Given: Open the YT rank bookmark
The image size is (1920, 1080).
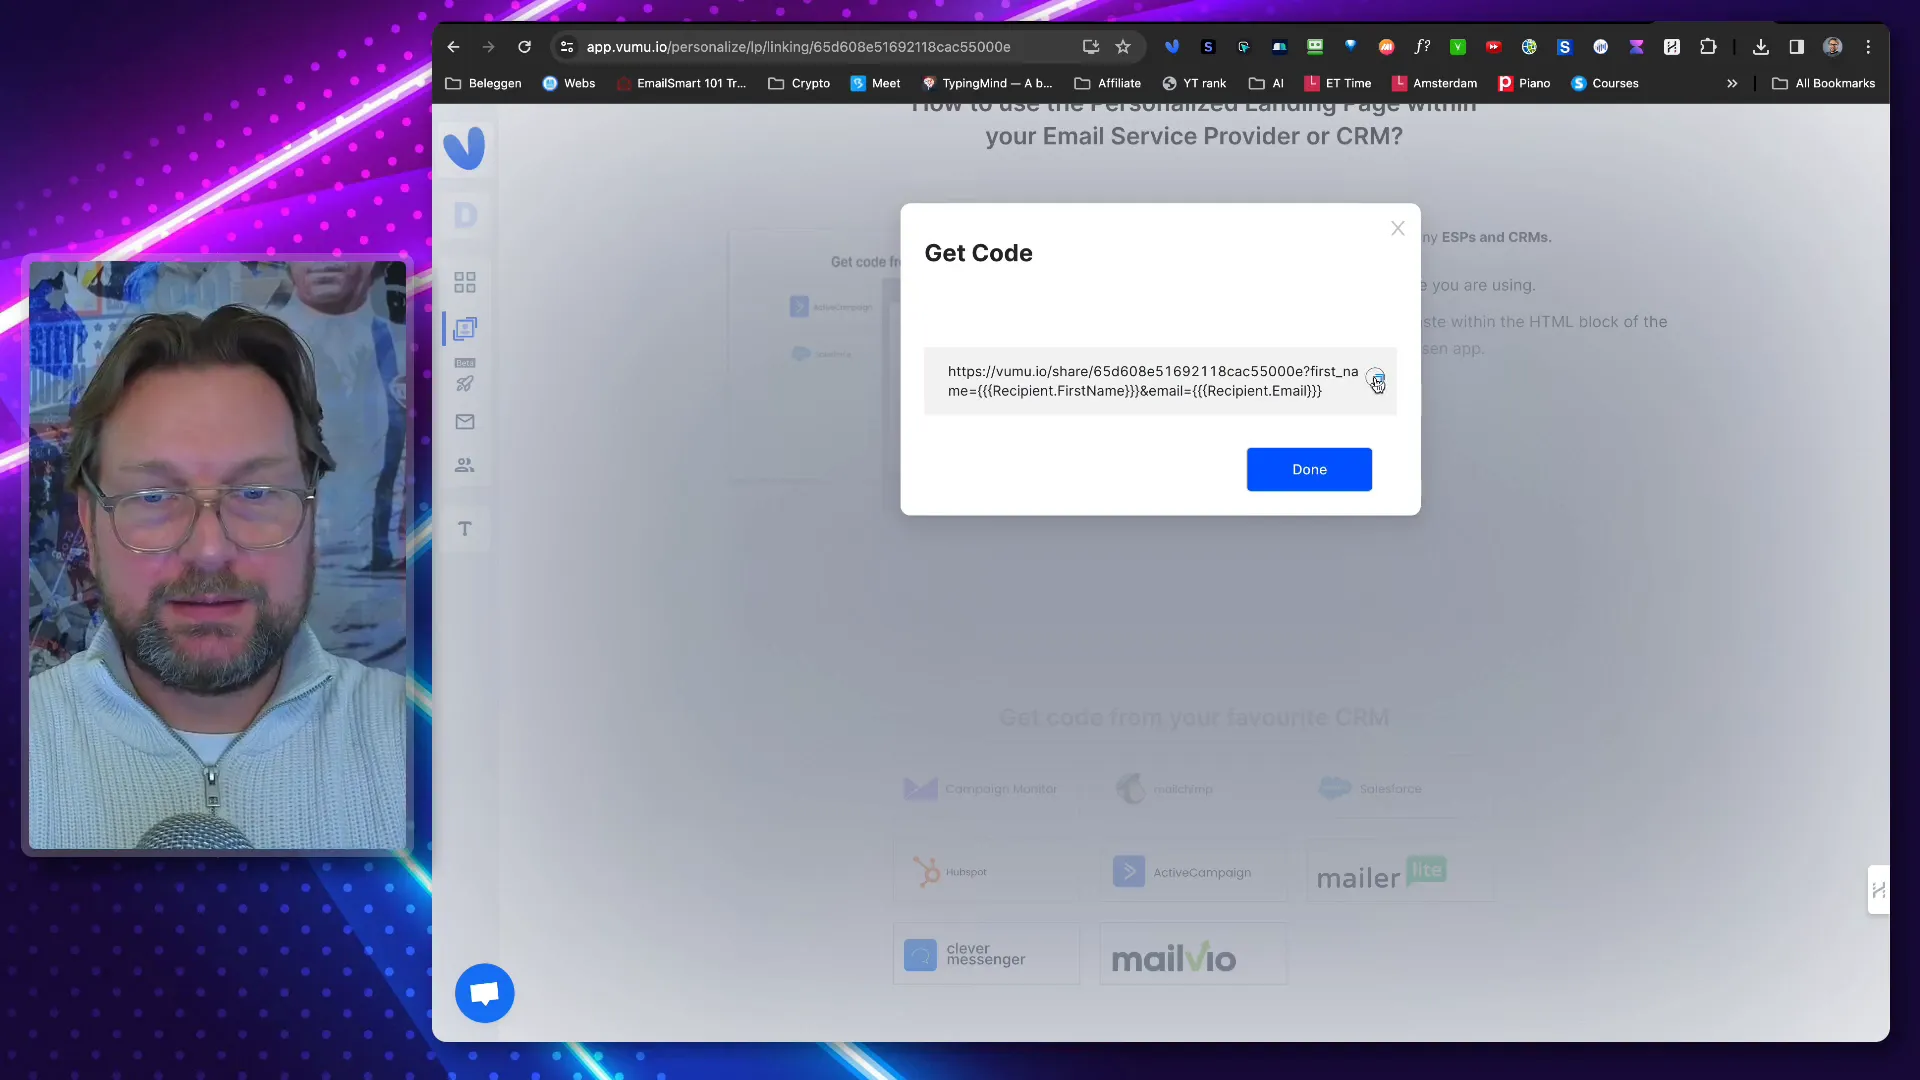Looking at the screenshot, I should pyautogui.click(x=1194, y=83).
